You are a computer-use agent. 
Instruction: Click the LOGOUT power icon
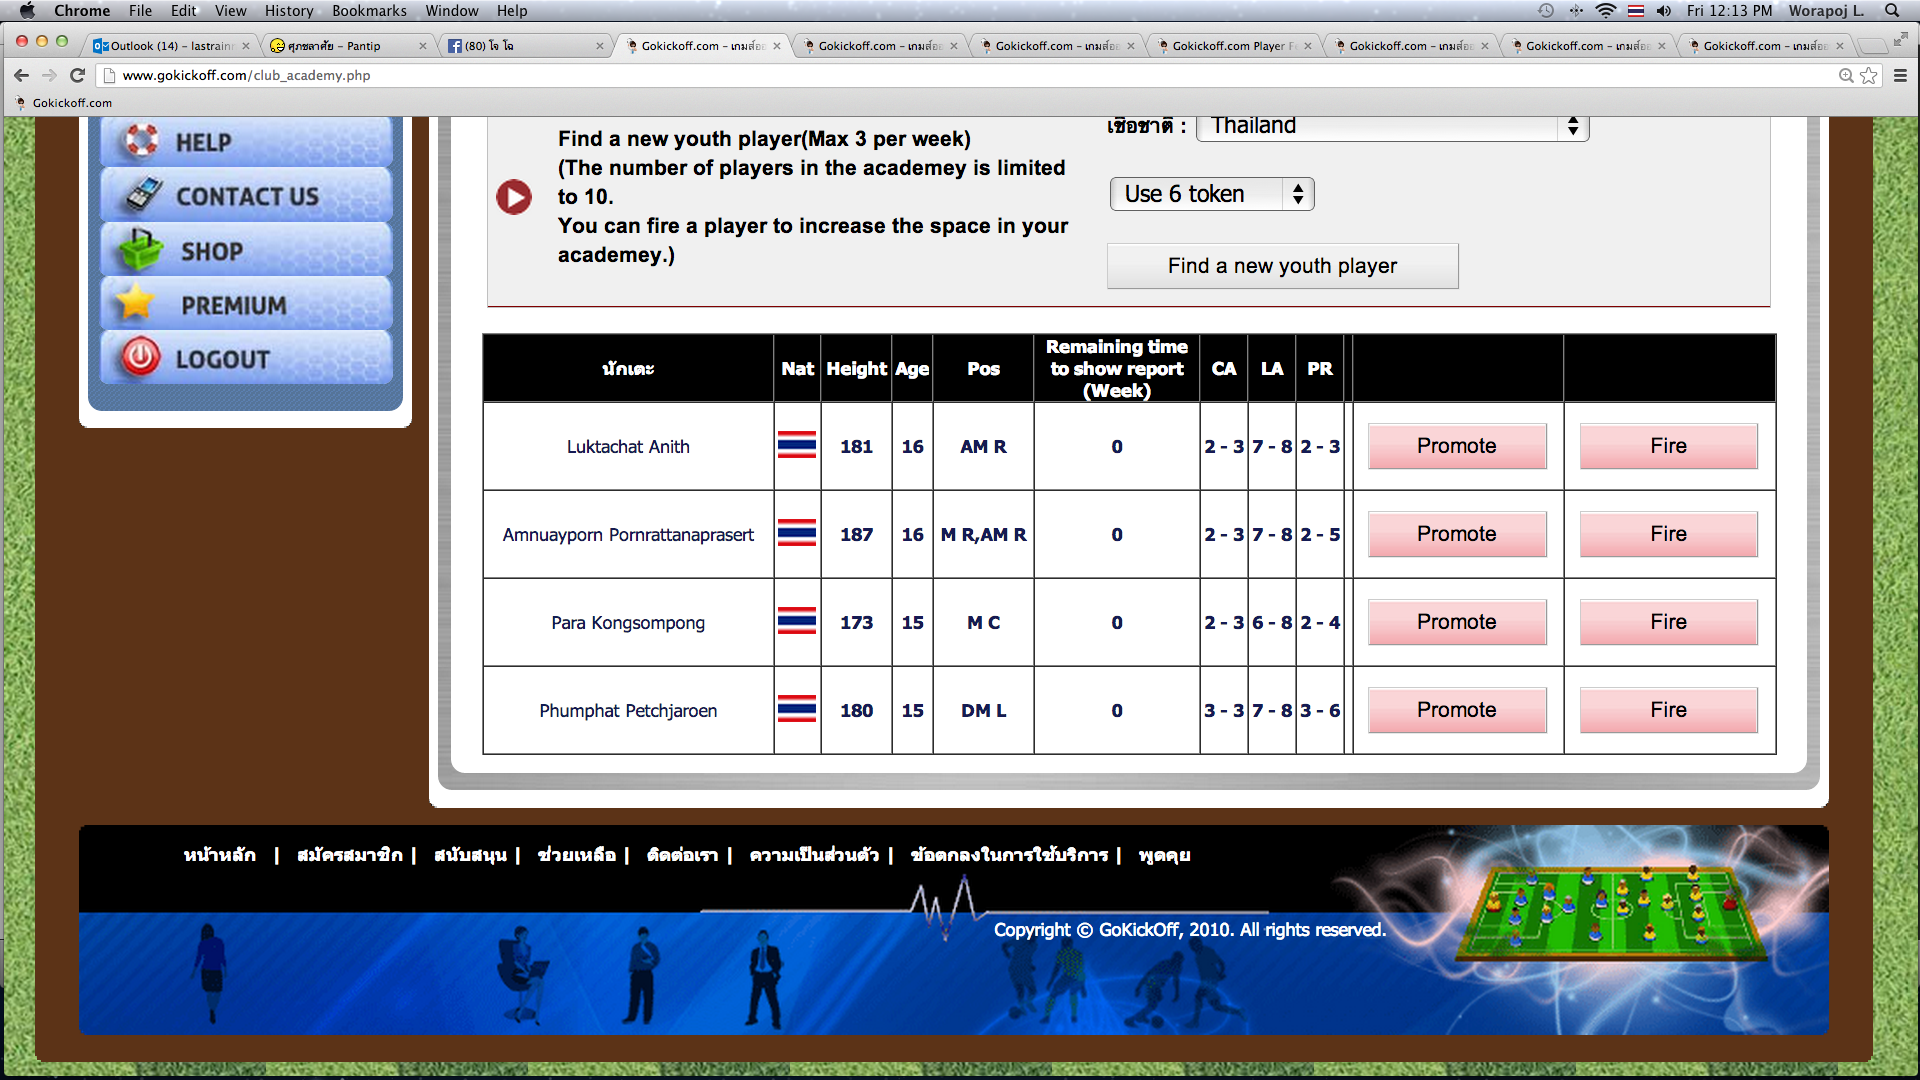[x=141, y=358]
